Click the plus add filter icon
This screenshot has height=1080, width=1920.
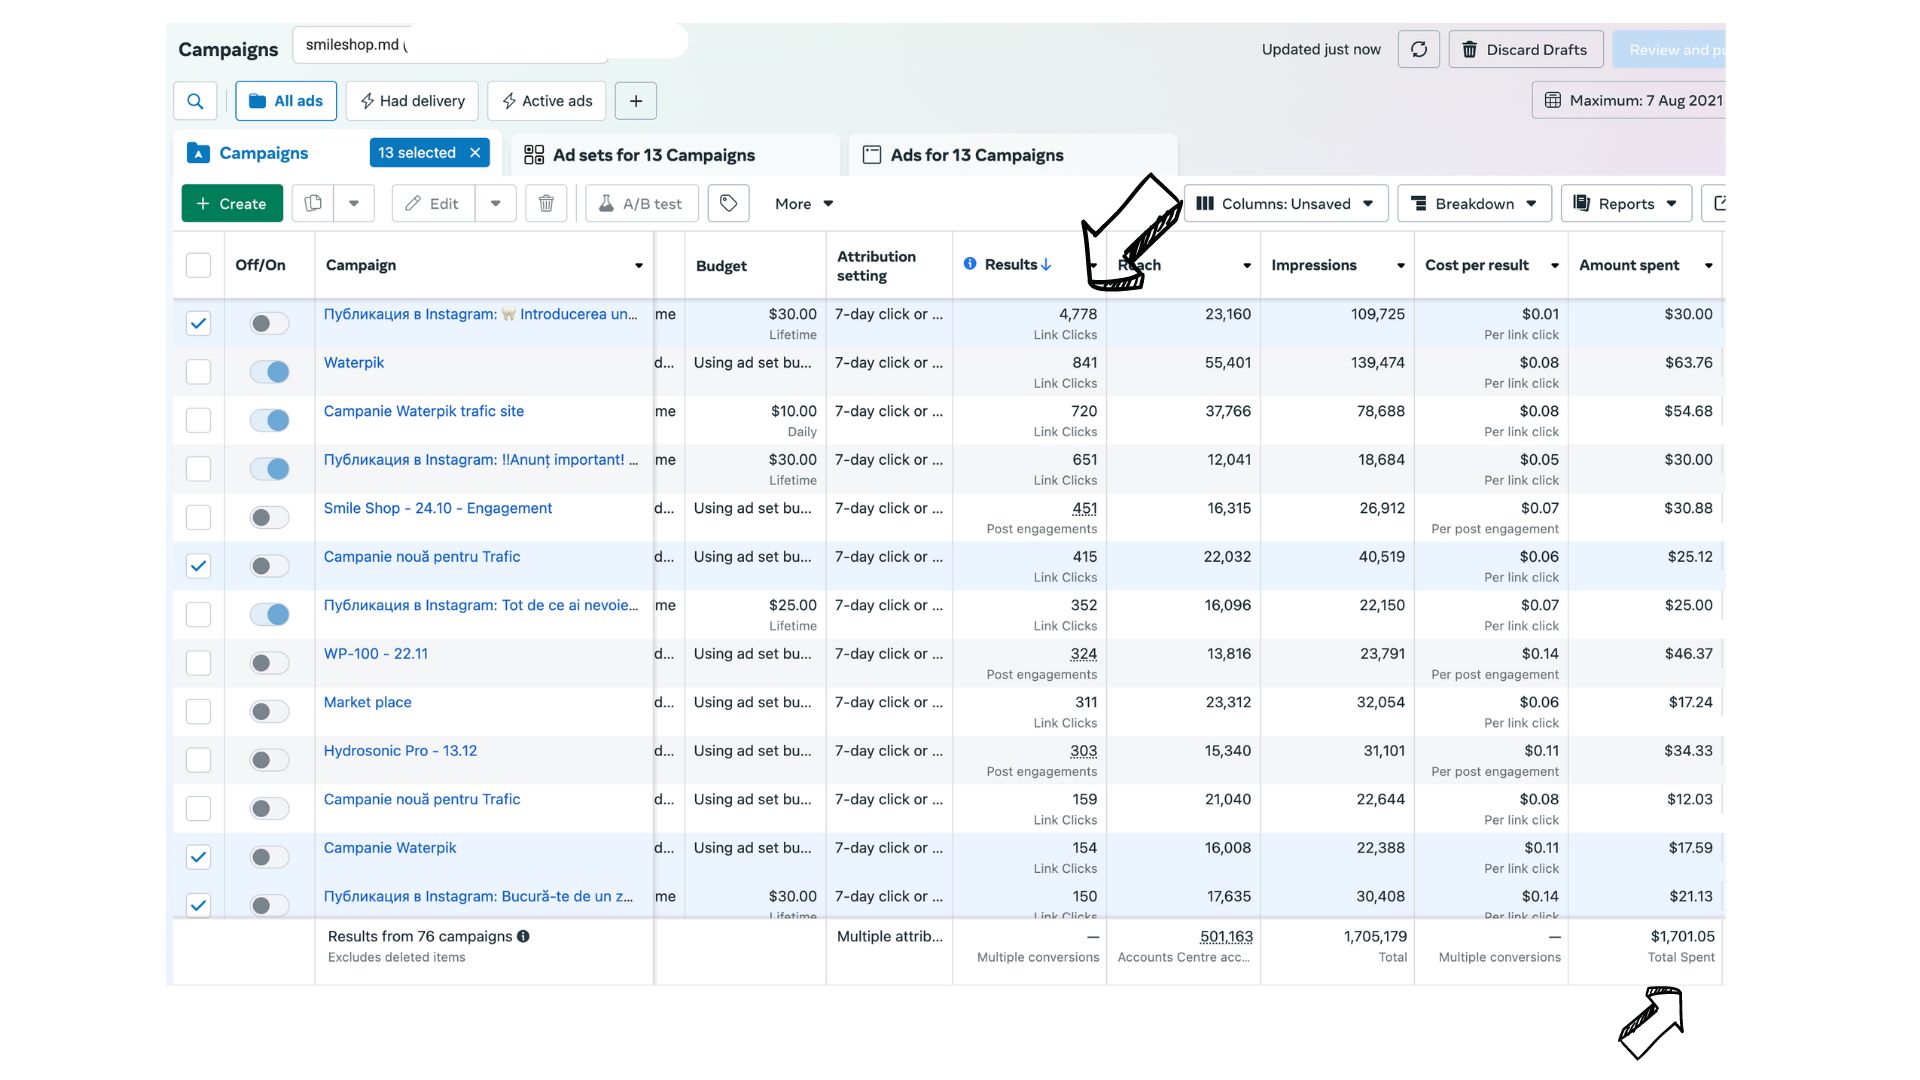636,101
